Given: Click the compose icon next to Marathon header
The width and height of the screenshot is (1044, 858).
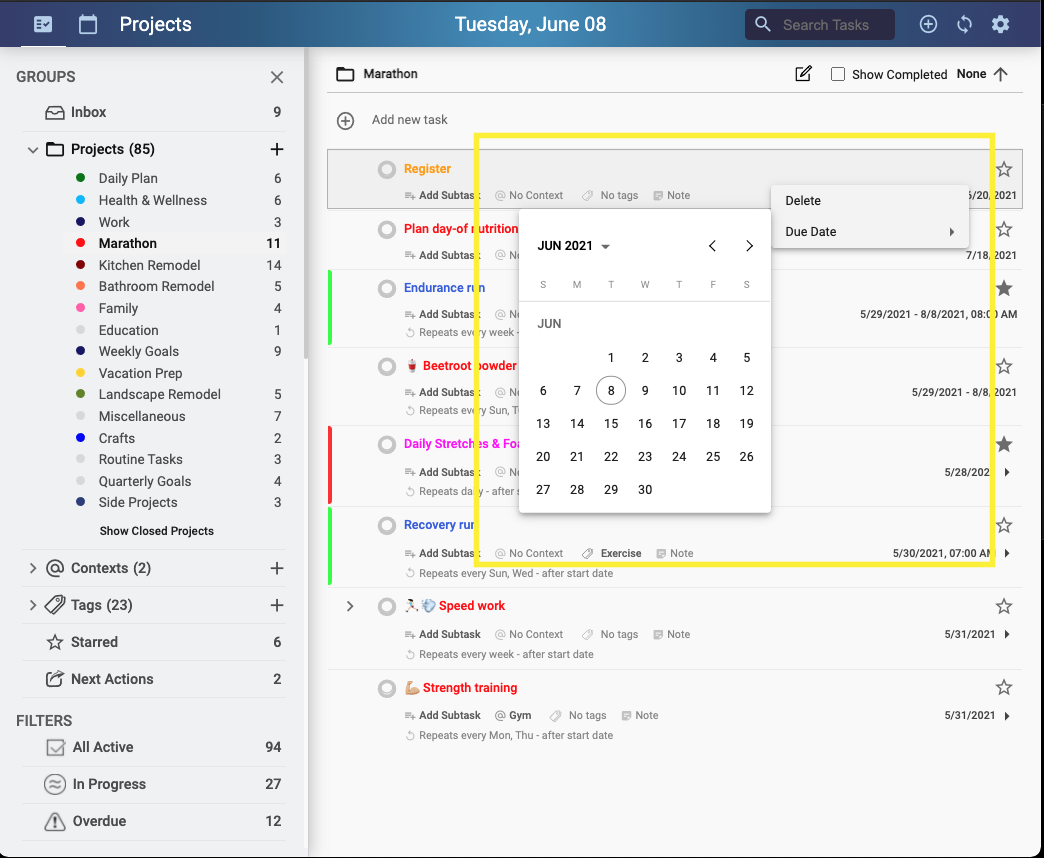Looking at the screenshot, I should tap(803, 74).
